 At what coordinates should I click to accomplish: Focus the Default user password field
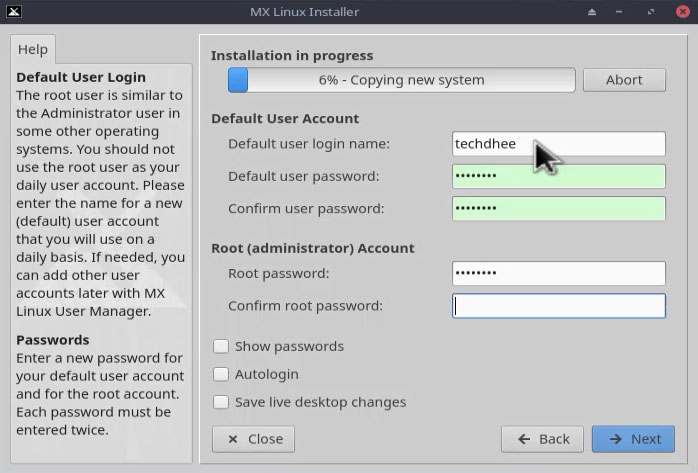pos(559,176)
